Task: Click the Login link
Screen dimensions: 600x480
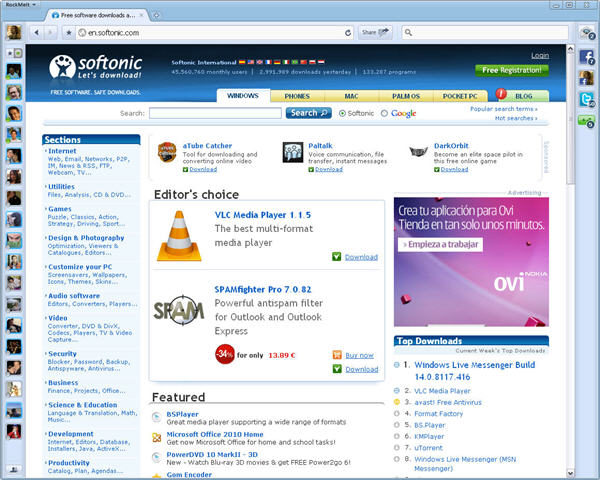Action: (x=540, y=56)
